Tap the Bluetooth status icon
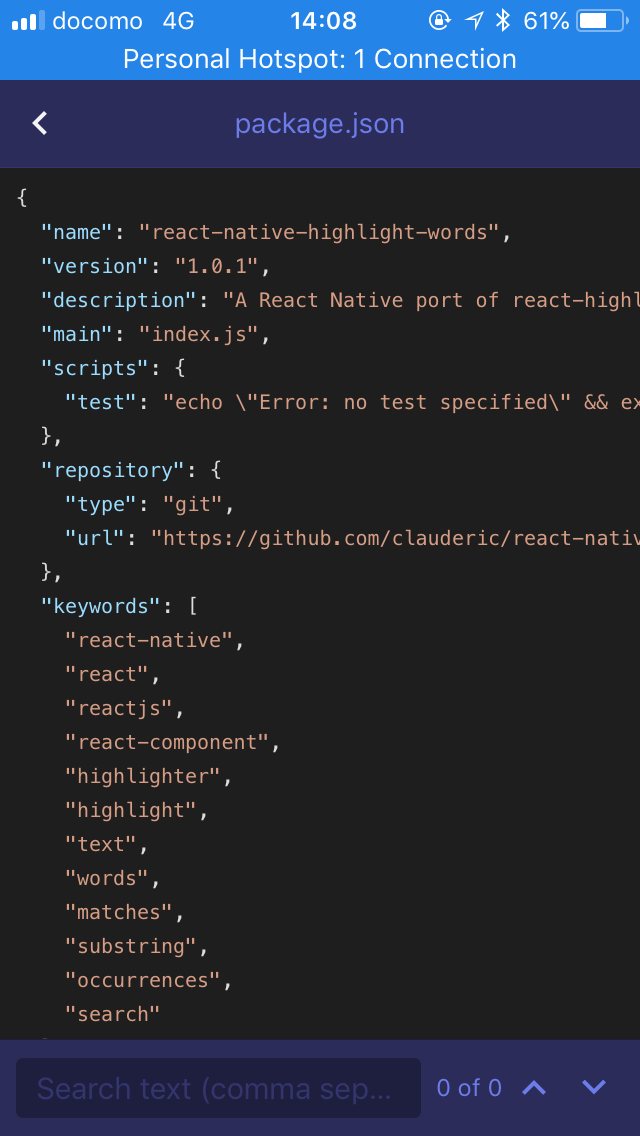 pos(503,20)
